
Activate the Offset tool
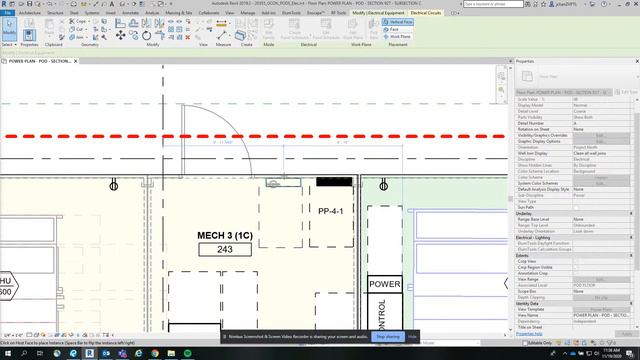point(133,23)
